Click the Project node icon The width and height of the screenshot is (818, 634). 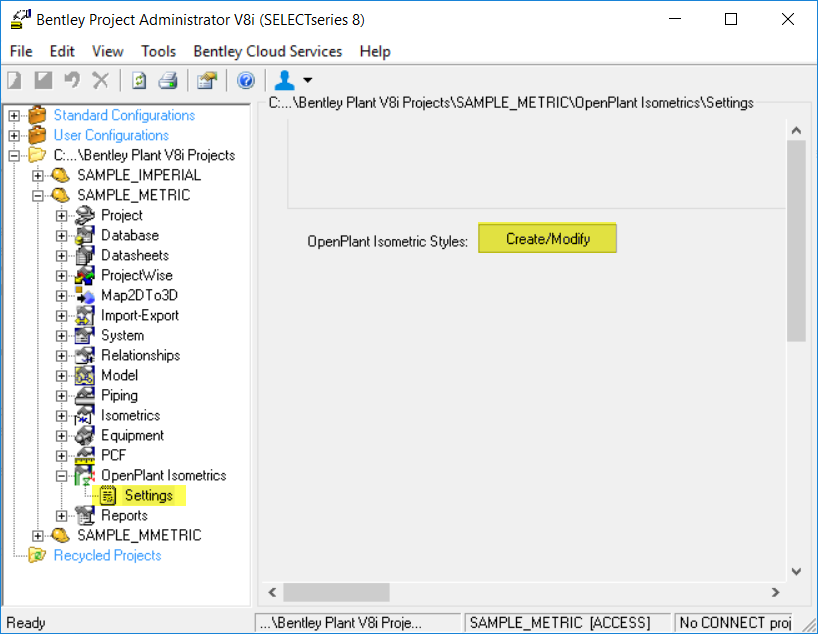click(85, 215)
